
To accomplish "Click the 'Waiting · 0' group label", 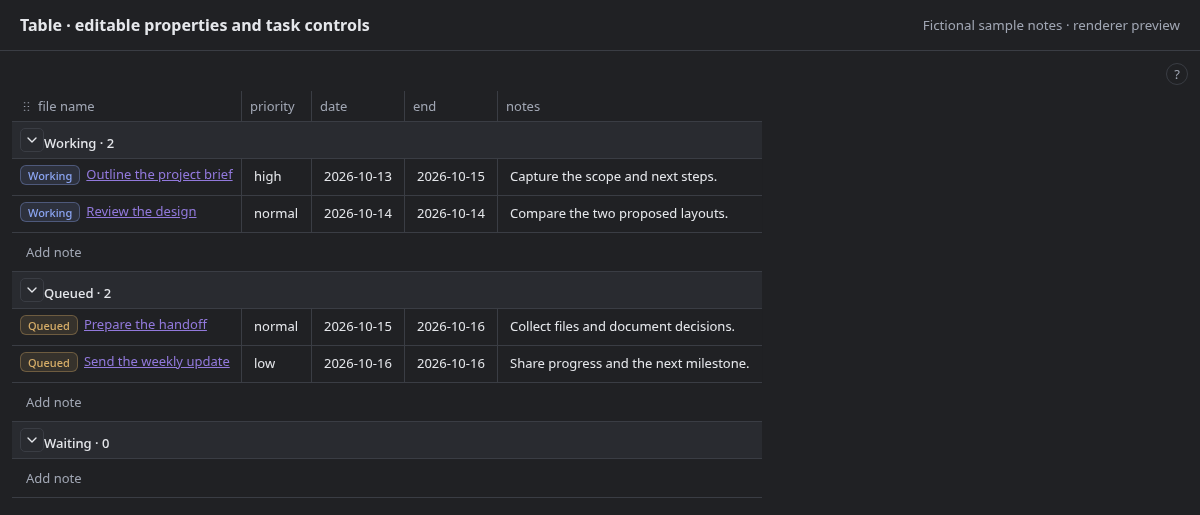I will point(76,443).
